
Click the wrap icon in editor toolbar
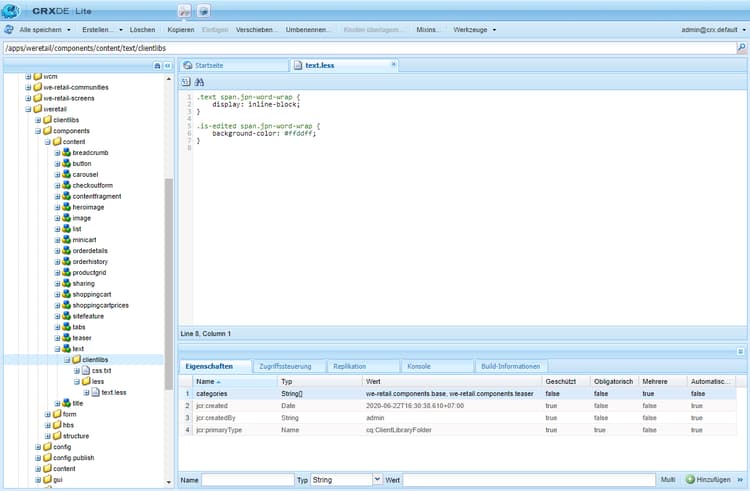pos(186,82)
